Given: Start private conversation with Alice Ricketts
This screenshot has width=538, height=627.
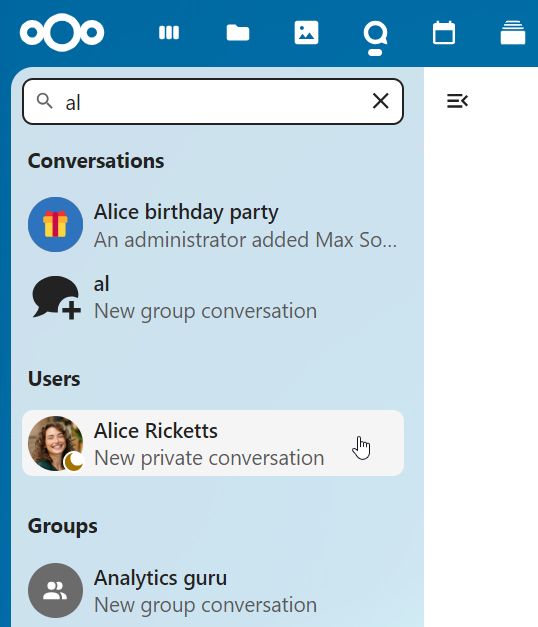Looking at the screenshot, I should click(x=213, y=443).
